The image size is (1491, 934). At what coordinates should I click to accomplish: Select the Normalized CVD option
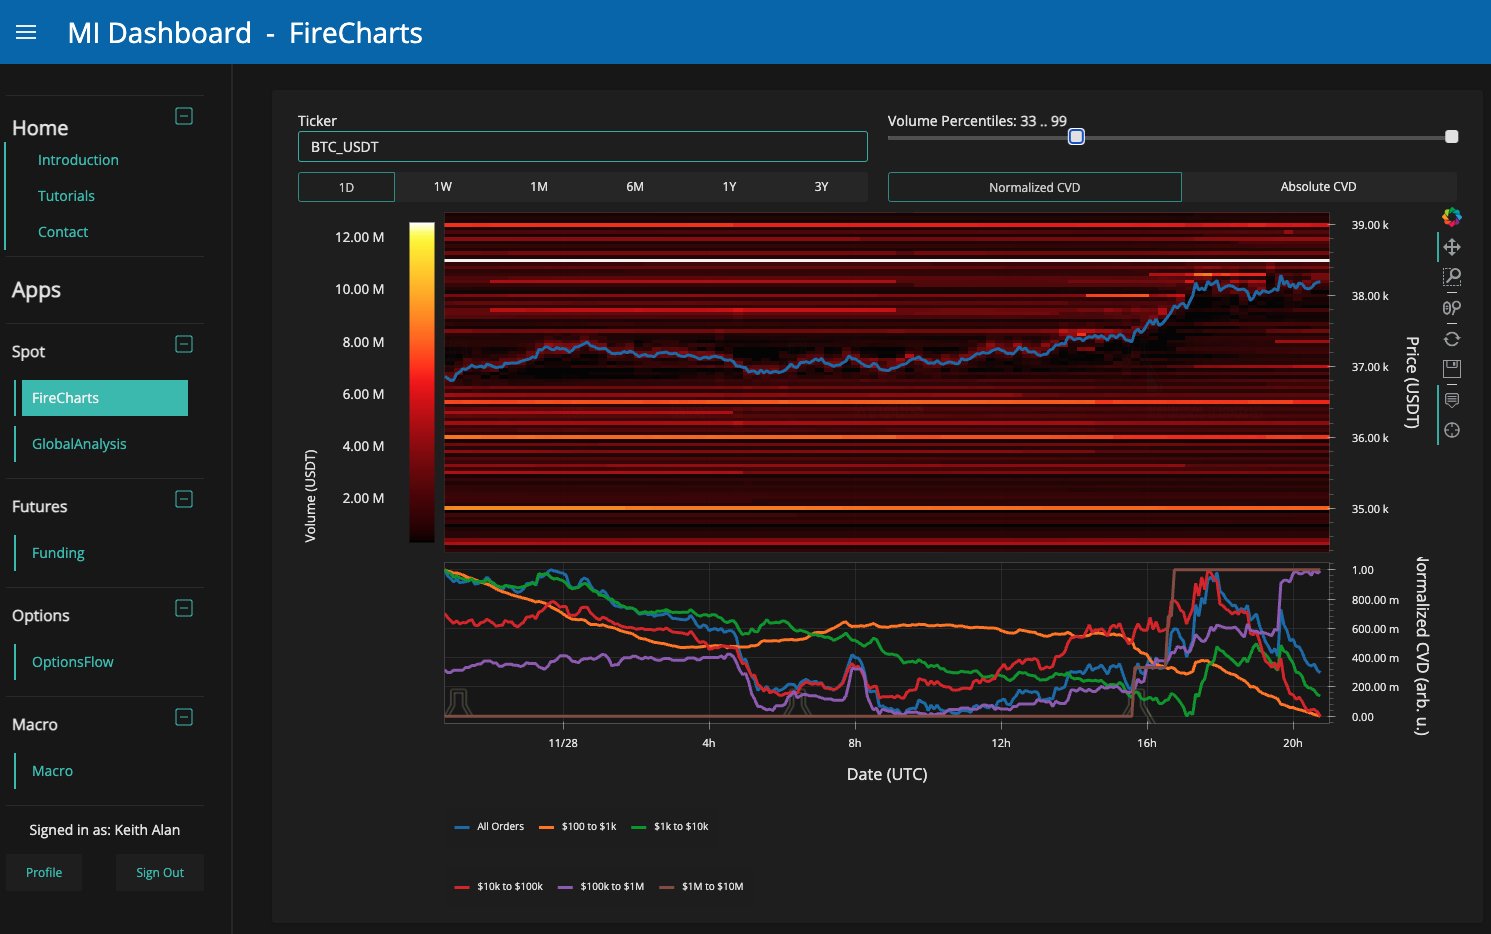[x=1034, y=187]
